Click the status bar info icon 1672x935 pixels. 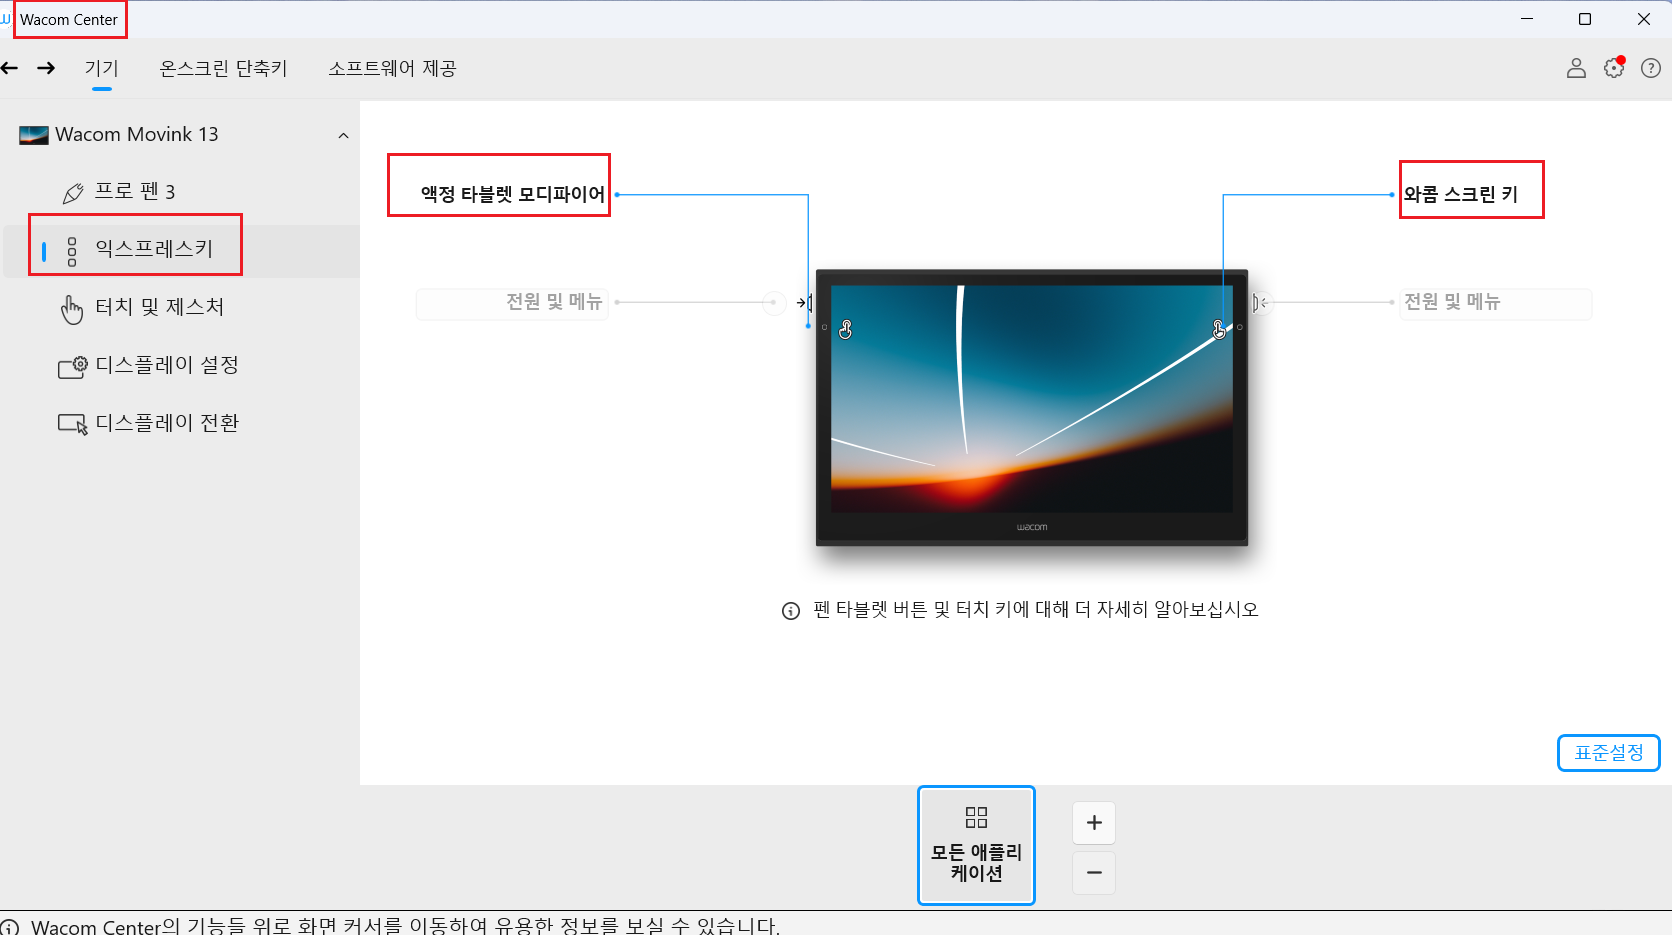10,927
